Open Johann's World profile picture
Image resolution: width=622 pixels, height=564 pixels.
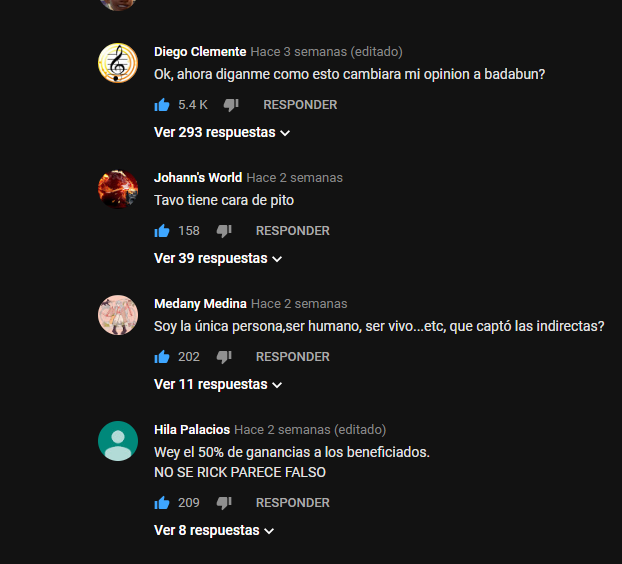pyautogui.click(x=118, y=189)
